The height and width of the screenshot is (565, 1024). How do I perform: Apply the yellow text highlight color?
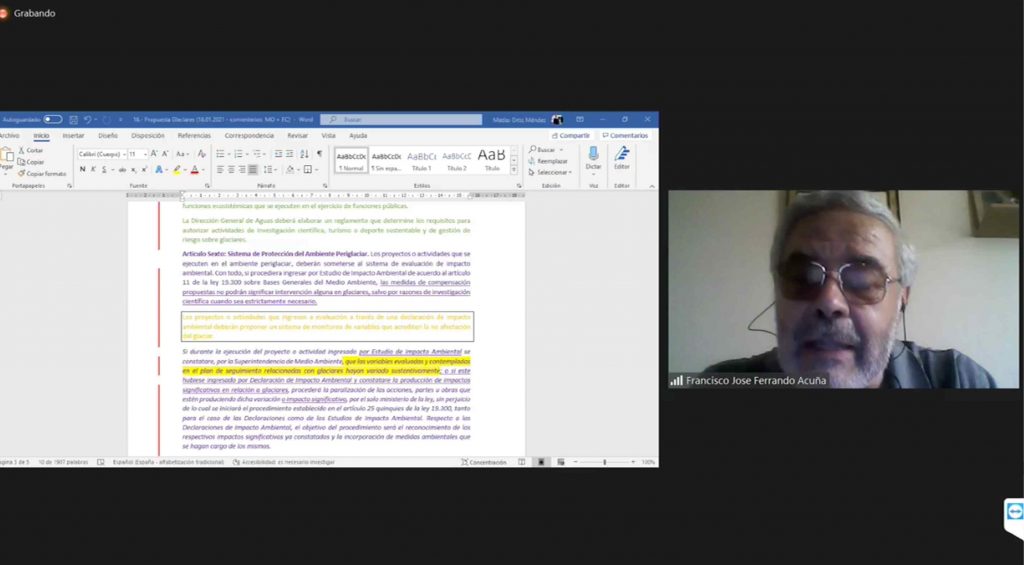pyautogui.click(x=176, y=170)
